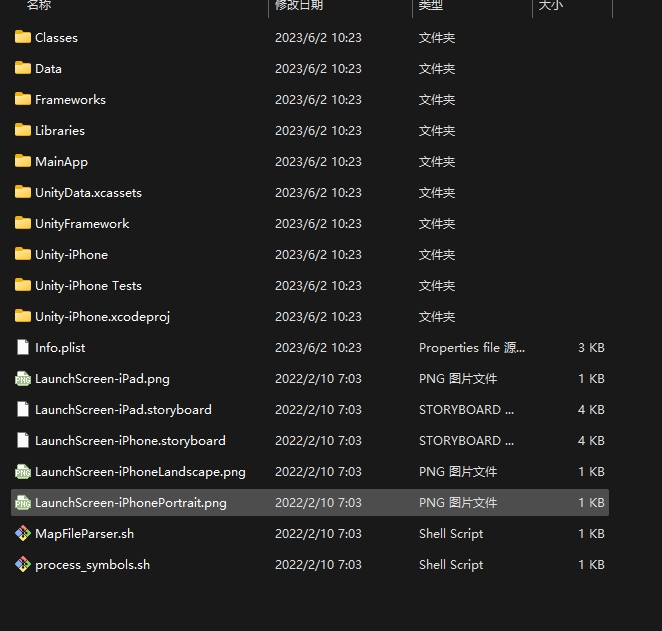The image size is (662, 631).
Task: Select the LaunchScreen-iPhone.storyboard file name
Action: 130,441
